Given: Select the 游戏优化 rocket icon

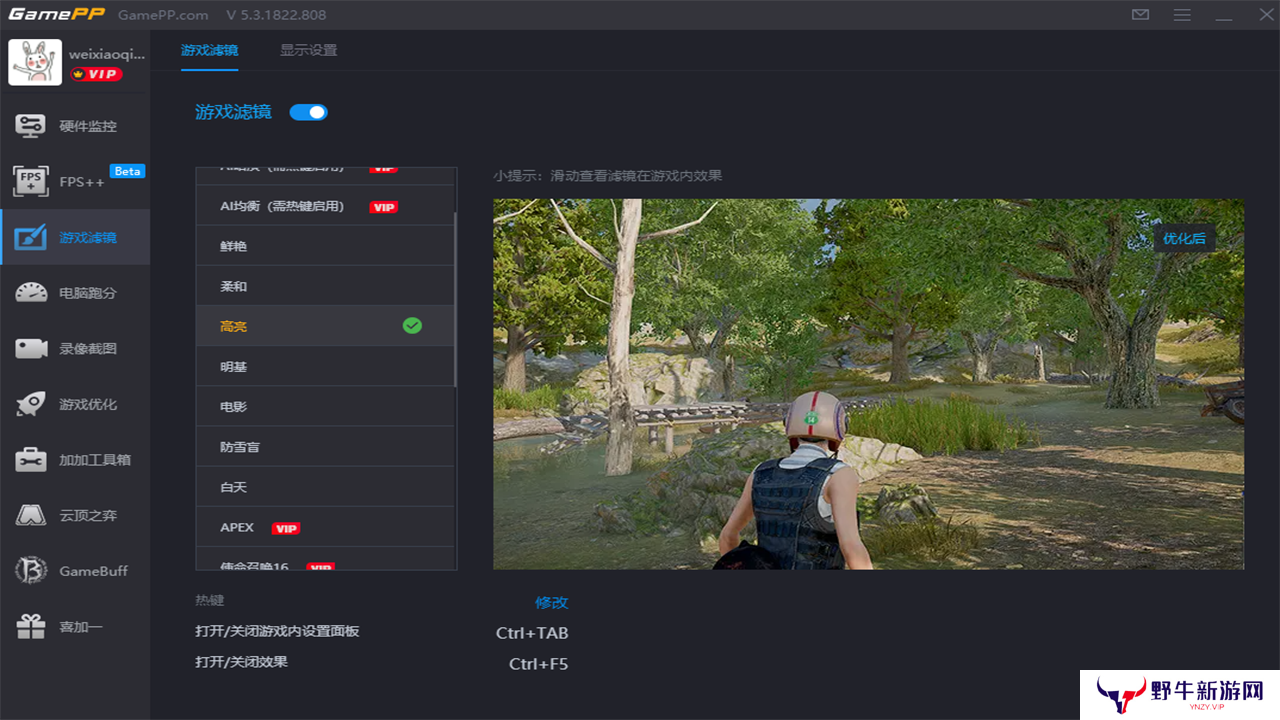Looking at the screenshot, I should tap(31, 404).
